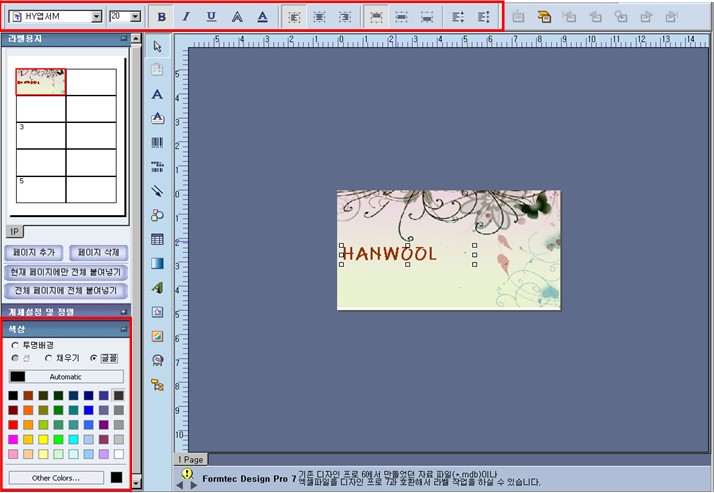Toggle italic text formatting
Viewport: 714px width, 493px height.
[x=186, y=17]
